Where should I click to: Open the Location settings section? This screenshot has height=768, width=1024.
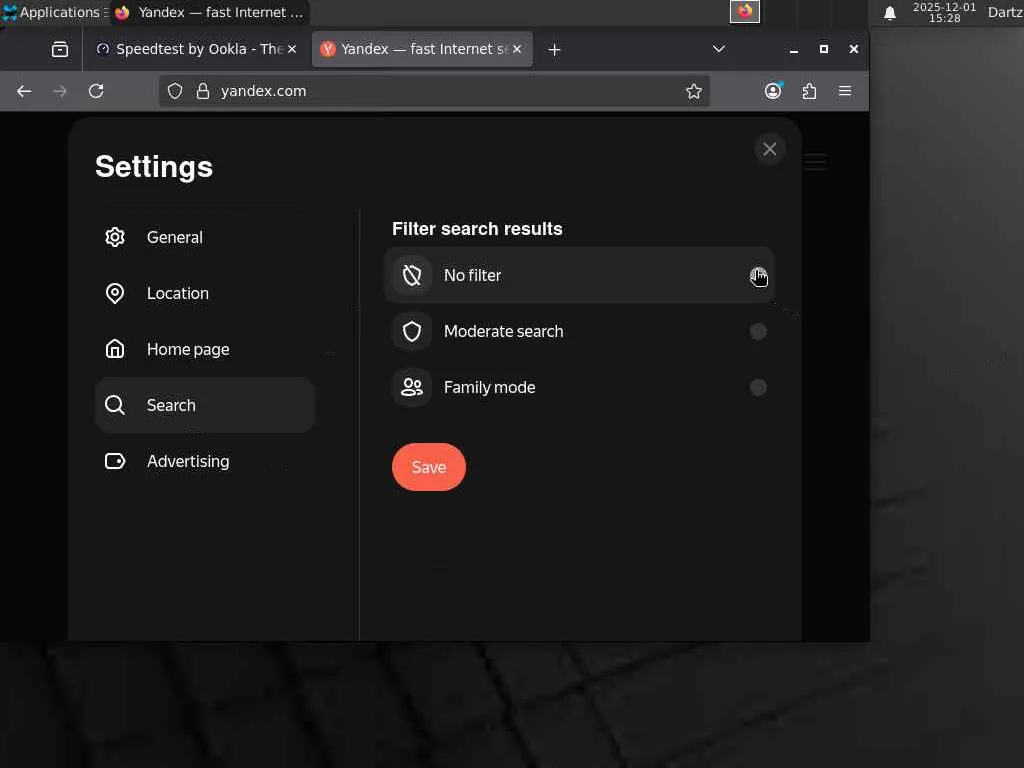click(x=204, y=293)
